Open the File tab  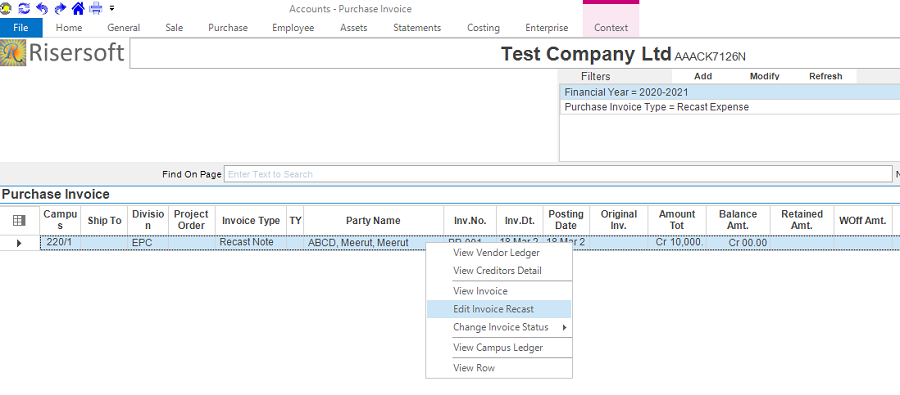(21, 28)
